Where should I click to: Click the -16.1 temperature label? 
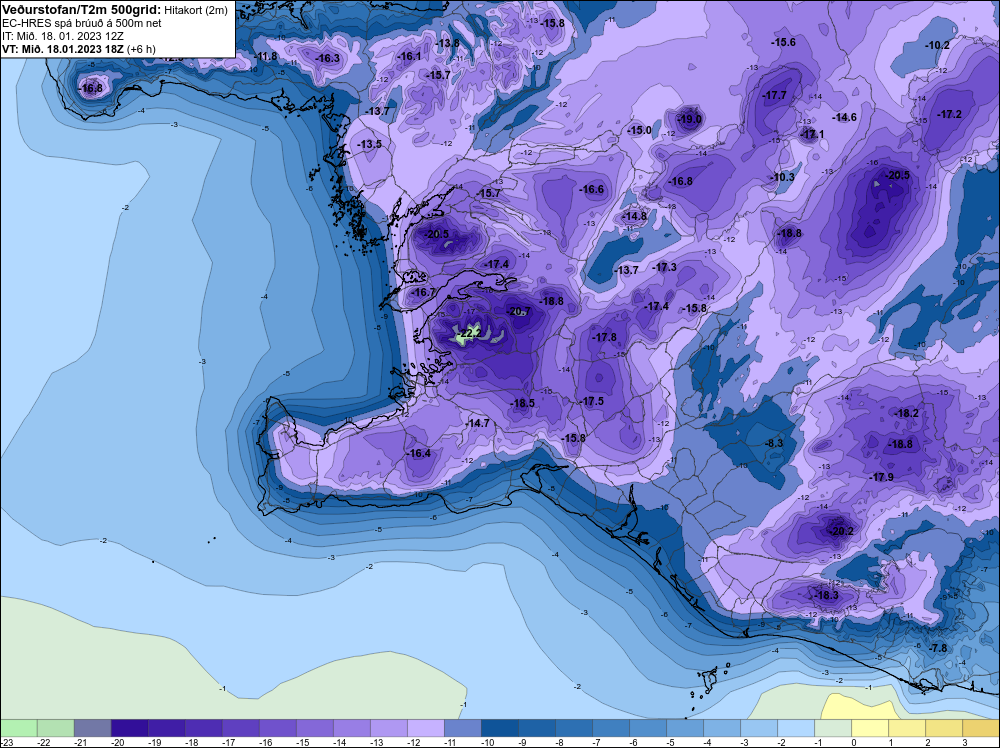[409, 56]
